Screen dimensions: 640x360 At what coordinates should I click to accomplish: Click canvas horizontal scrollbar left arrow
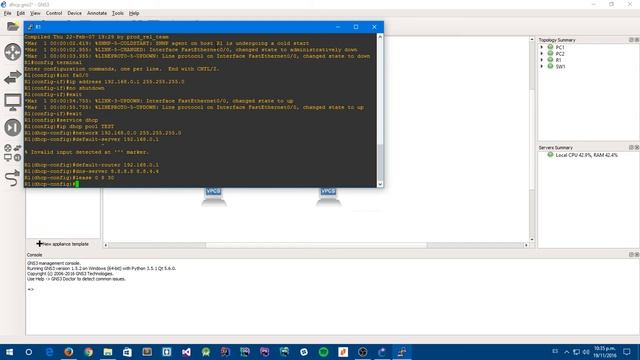point(106,245)
